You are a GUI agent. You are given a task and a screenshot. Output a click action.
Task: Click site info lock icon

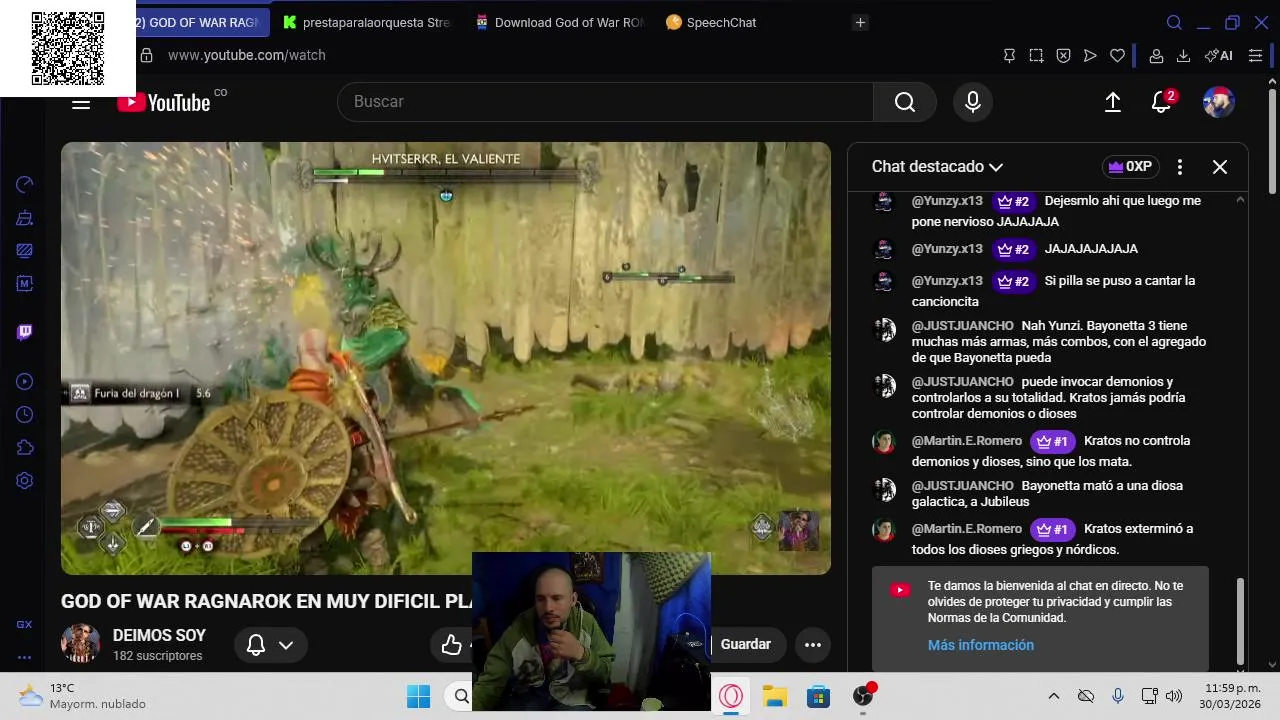[146, 55]
